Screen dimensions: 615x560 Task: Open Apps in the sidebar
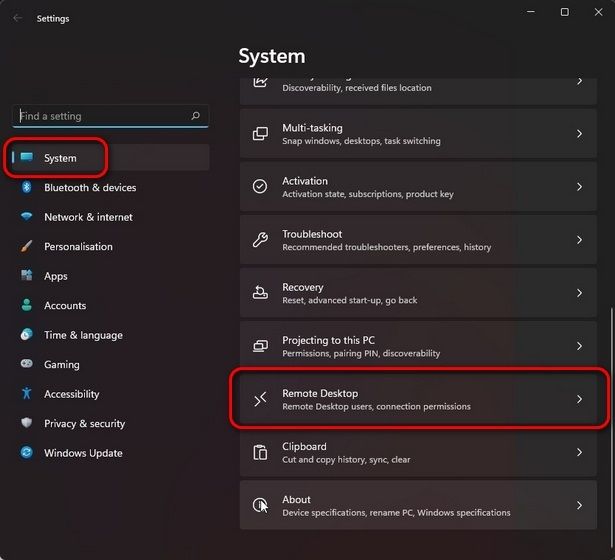point(56,276)
